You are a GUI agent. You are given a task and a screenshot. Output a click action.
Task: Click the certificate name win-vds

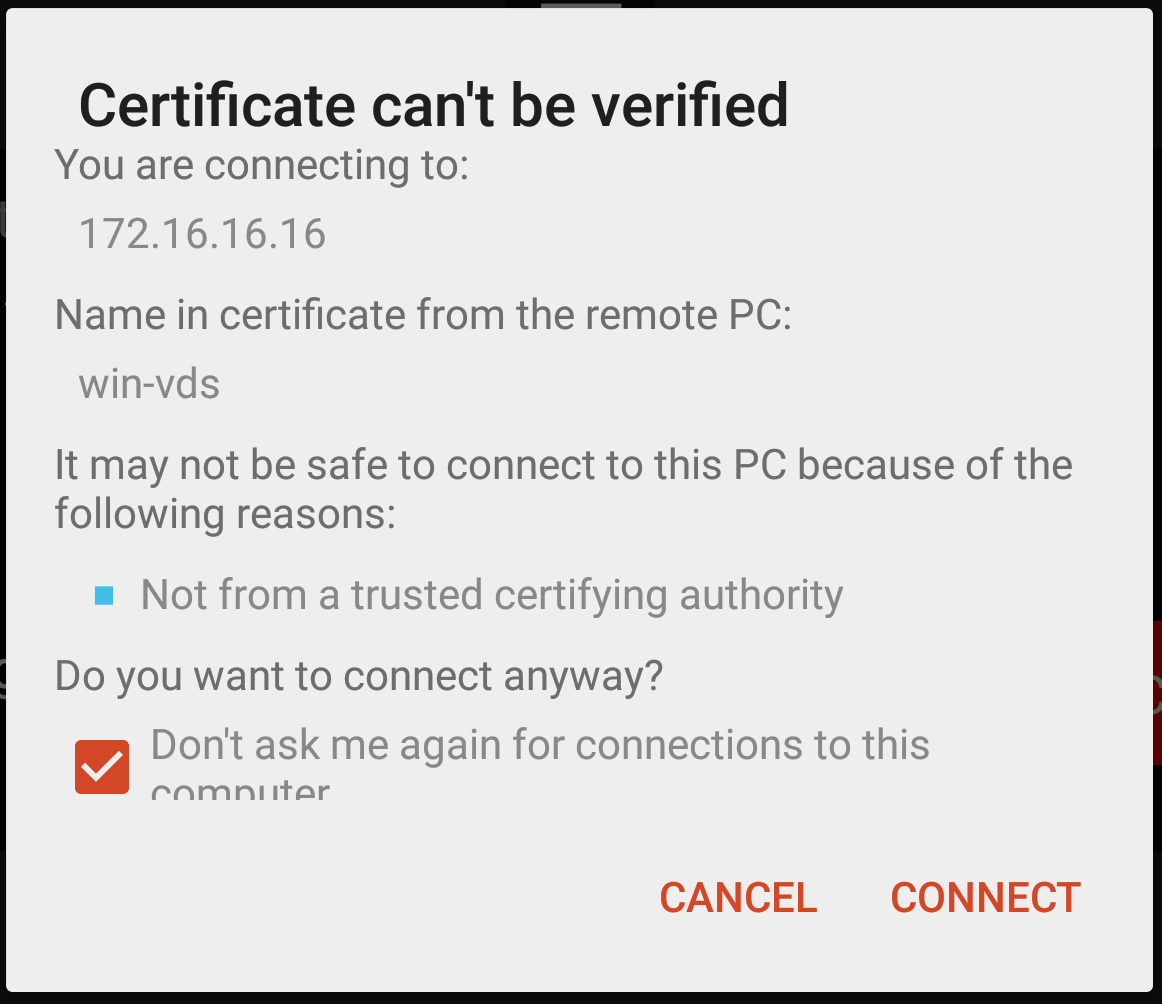point(149,384)
